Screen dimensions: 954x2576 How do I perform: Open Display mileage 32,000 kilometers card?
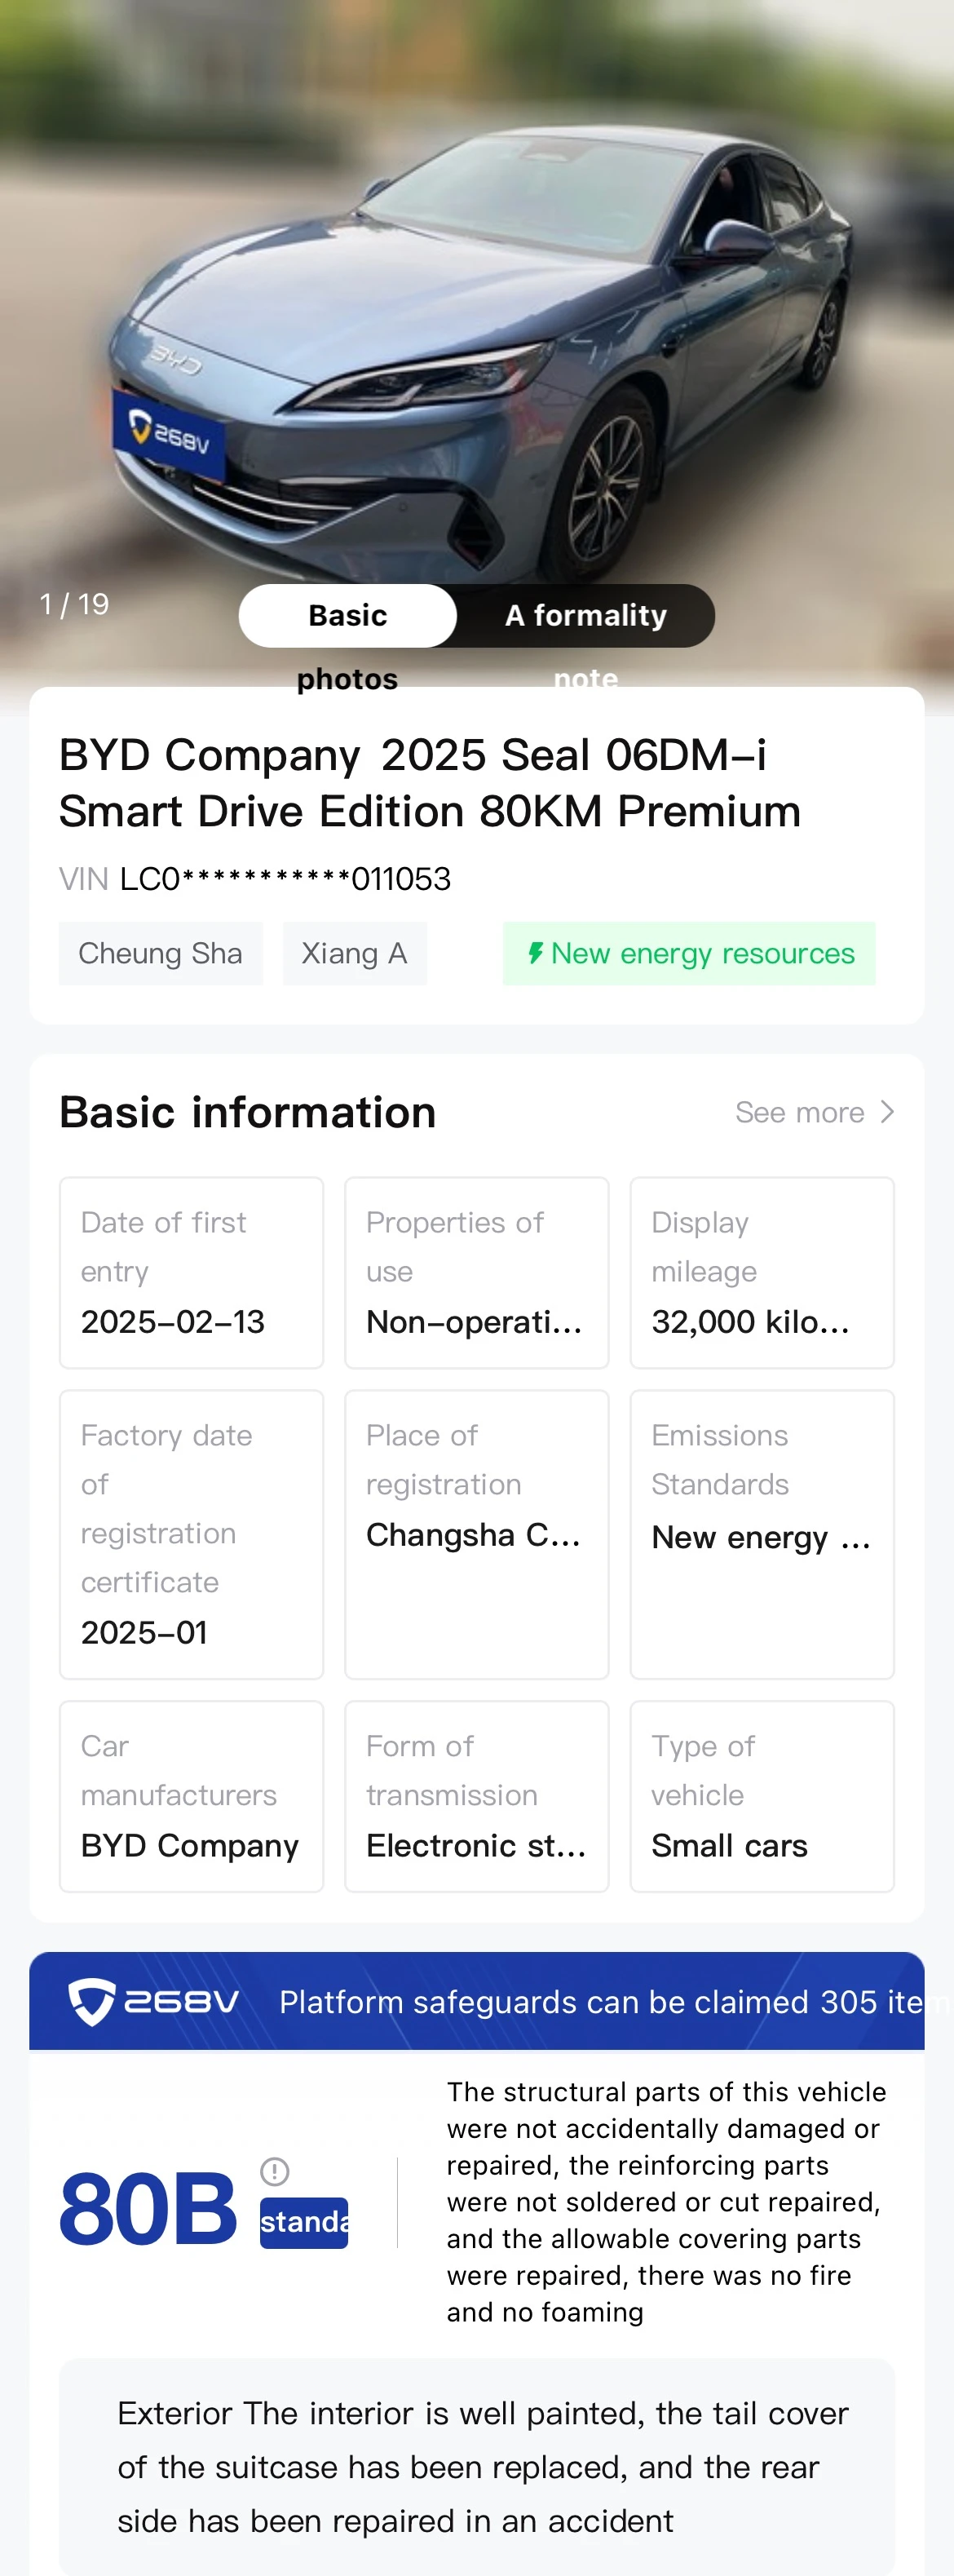coord(762,1272)
